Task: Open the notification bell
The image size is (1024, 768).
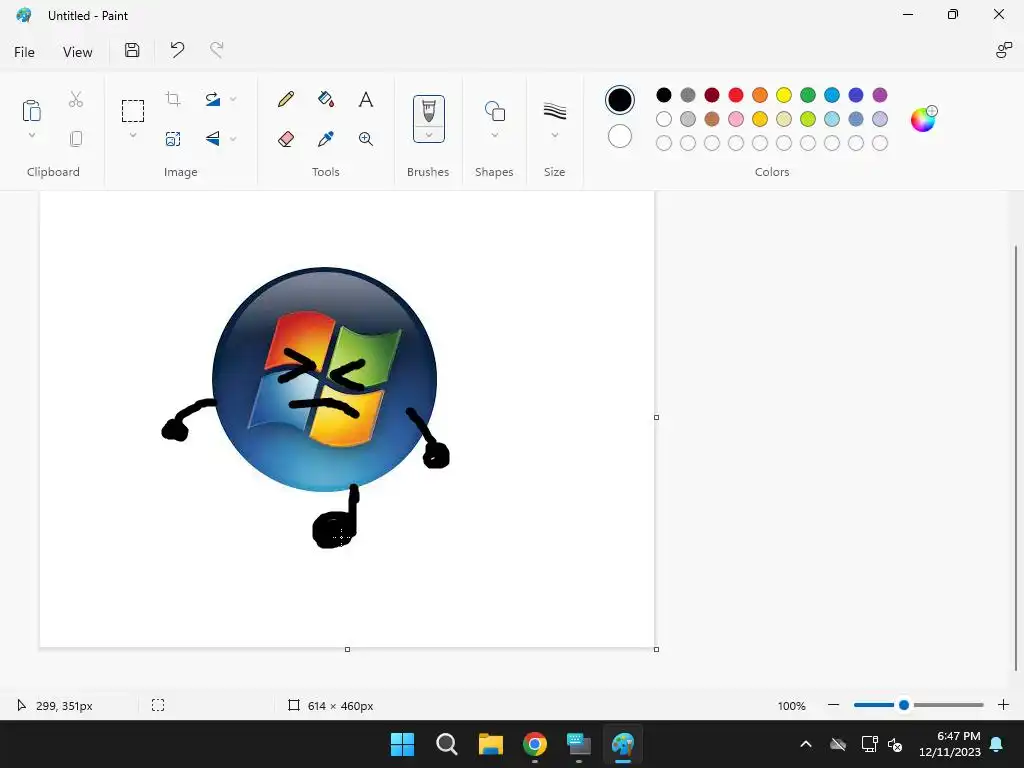Action: point(997,744)
